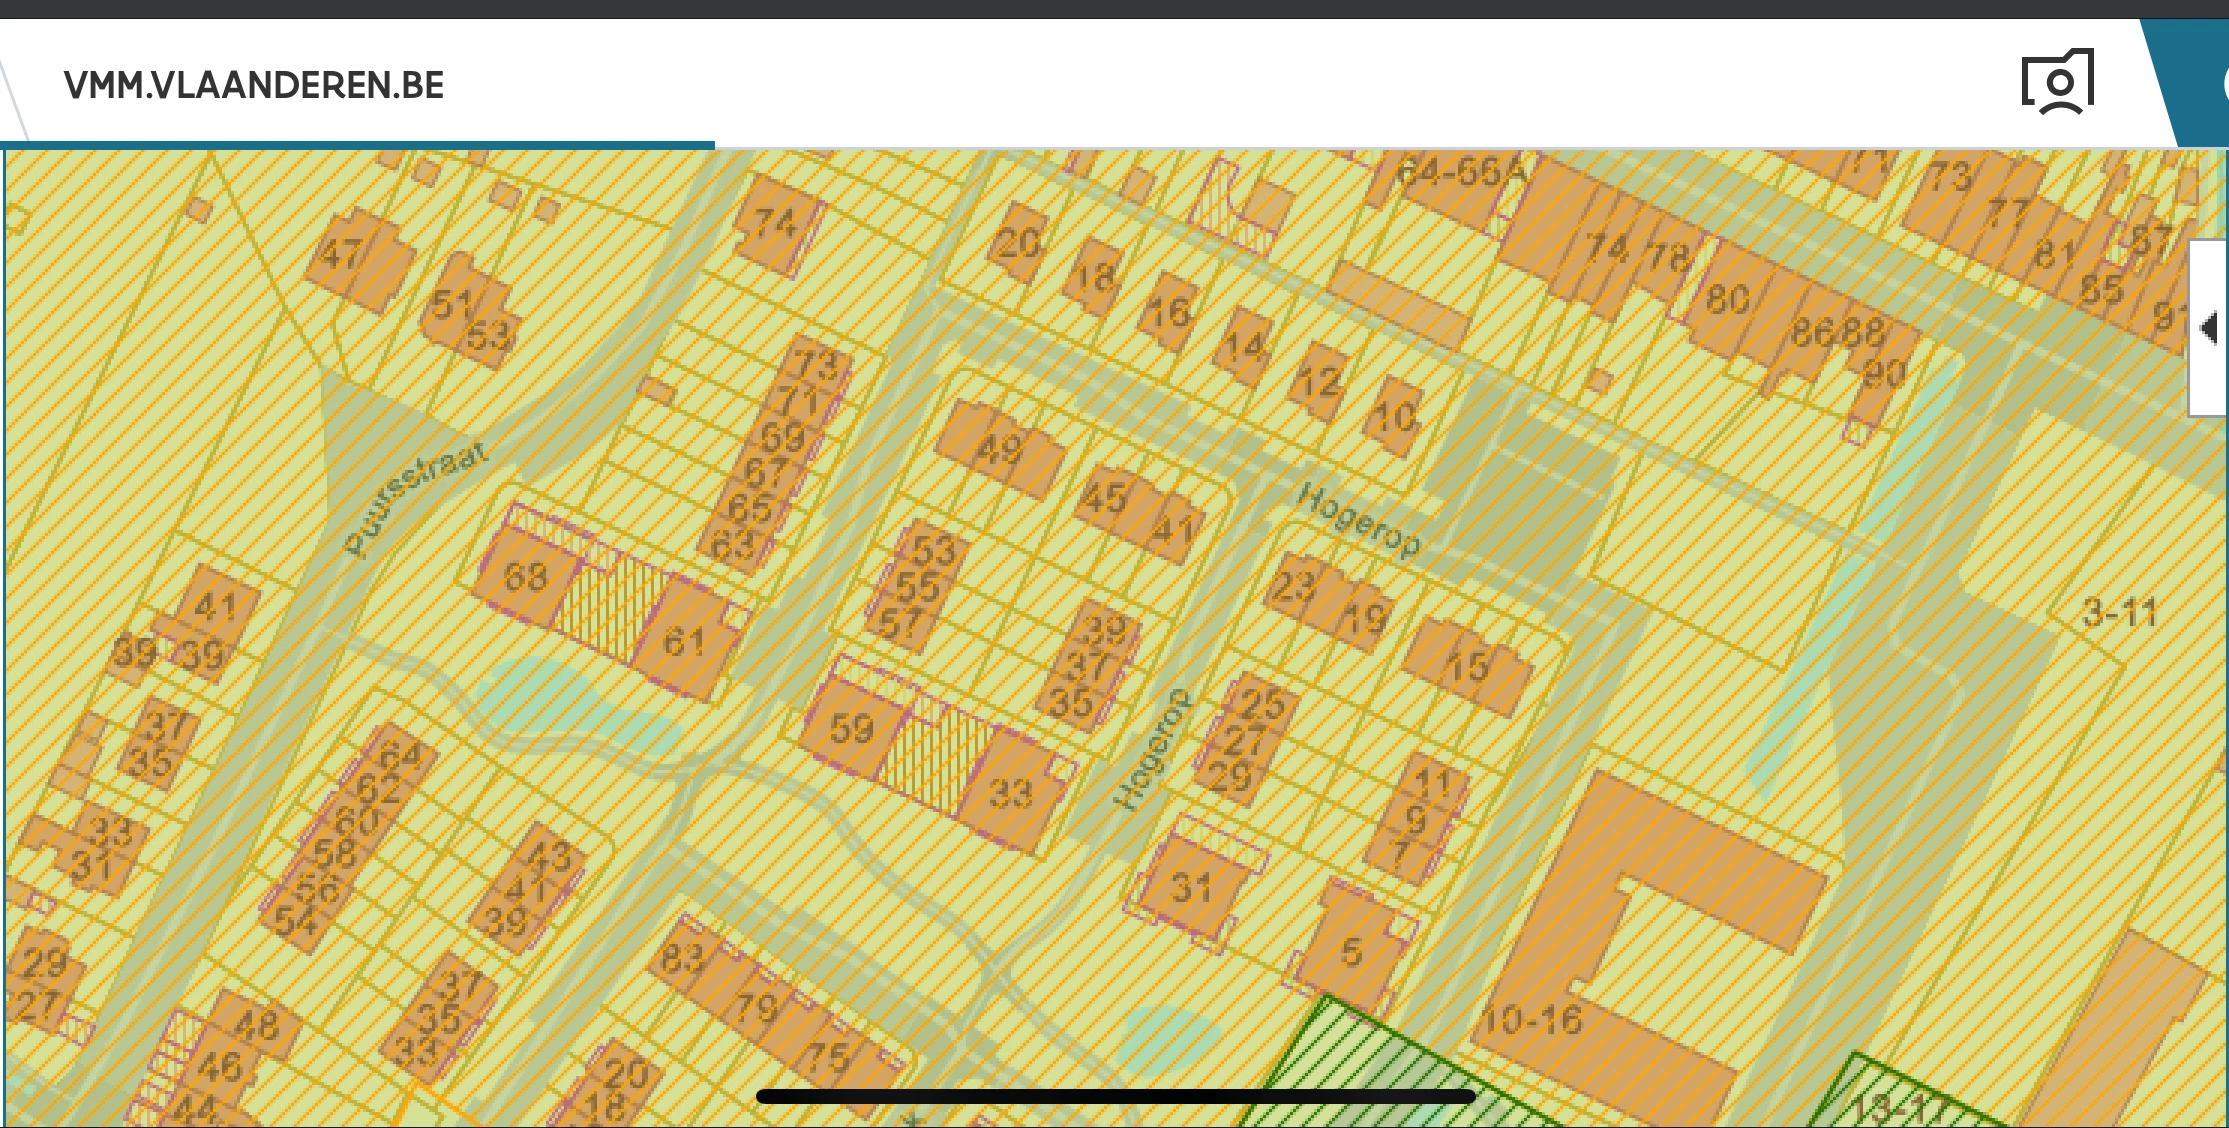Click building parcel number 59
The height and width of the screenshot is (1128, 2229).
tap(851, 729)
